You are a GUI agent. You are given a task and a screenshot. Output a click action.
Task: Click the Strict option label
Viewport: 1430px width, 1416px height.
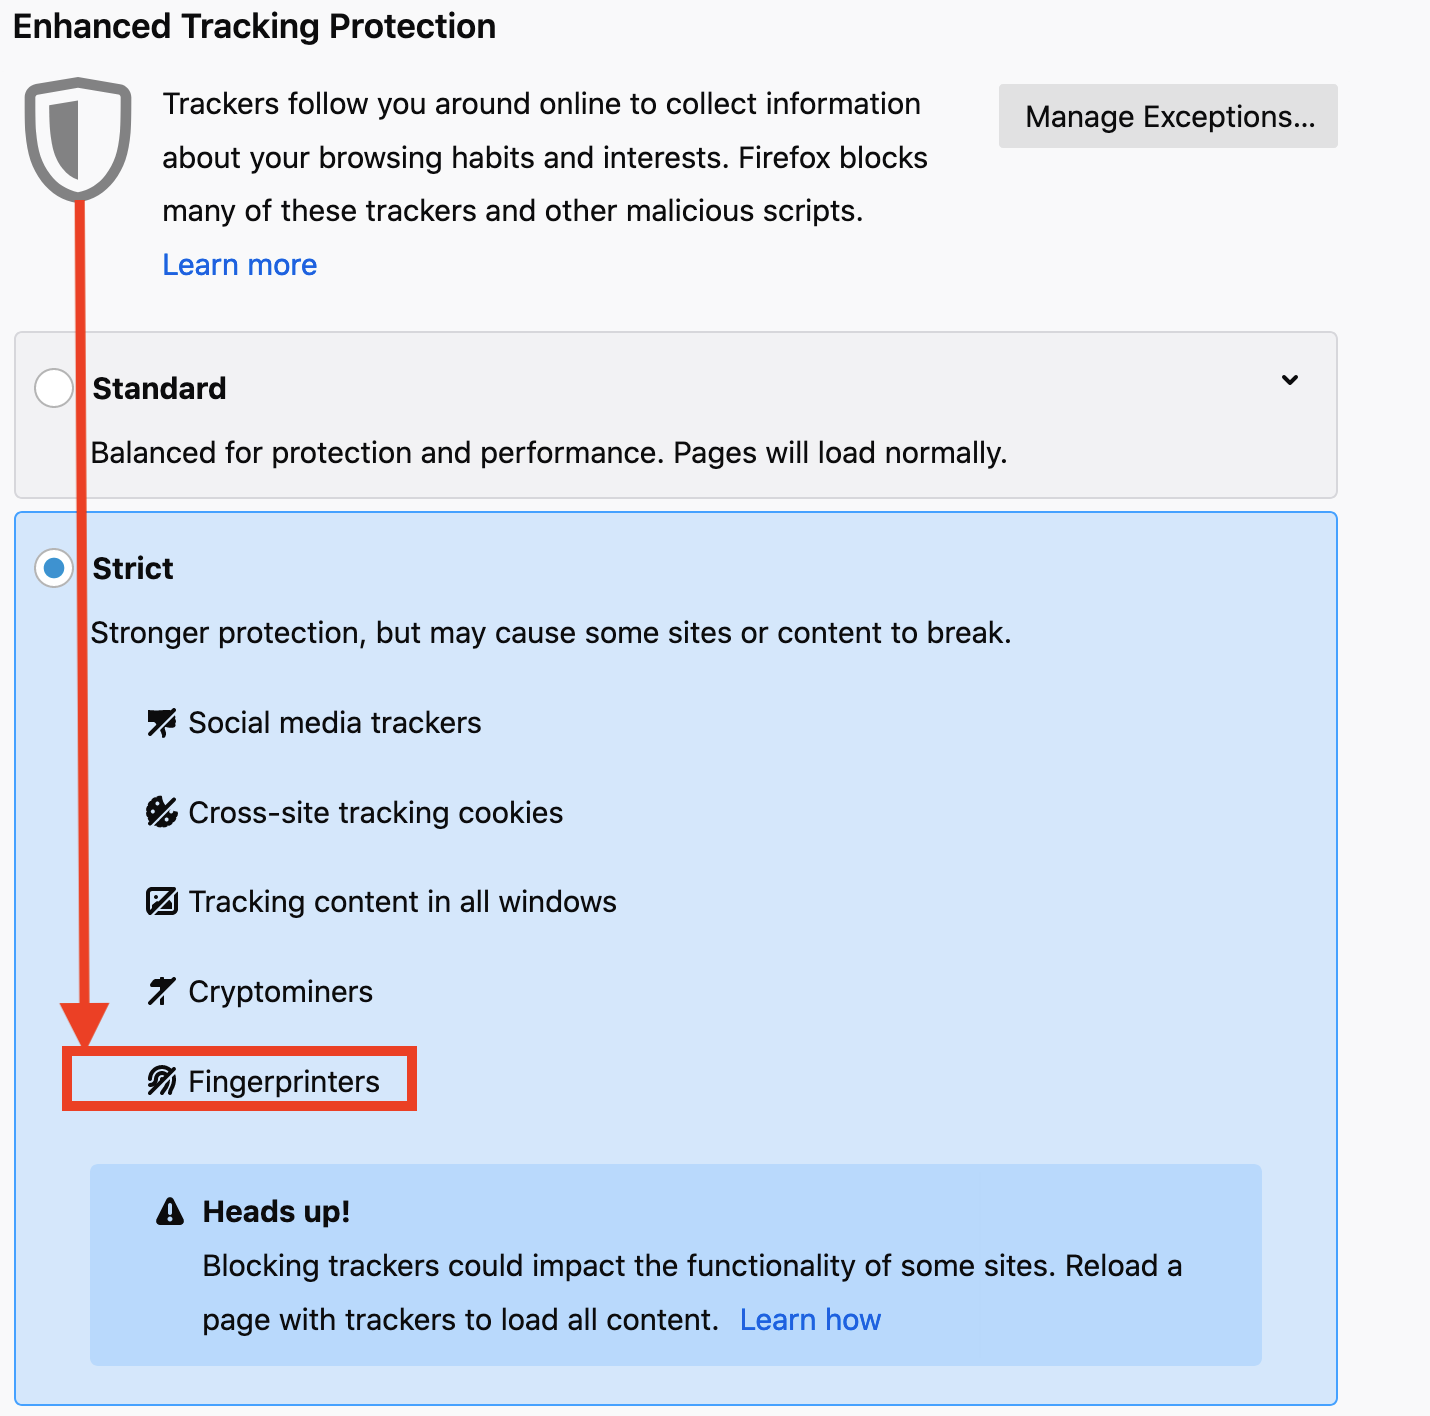(133, 568)
